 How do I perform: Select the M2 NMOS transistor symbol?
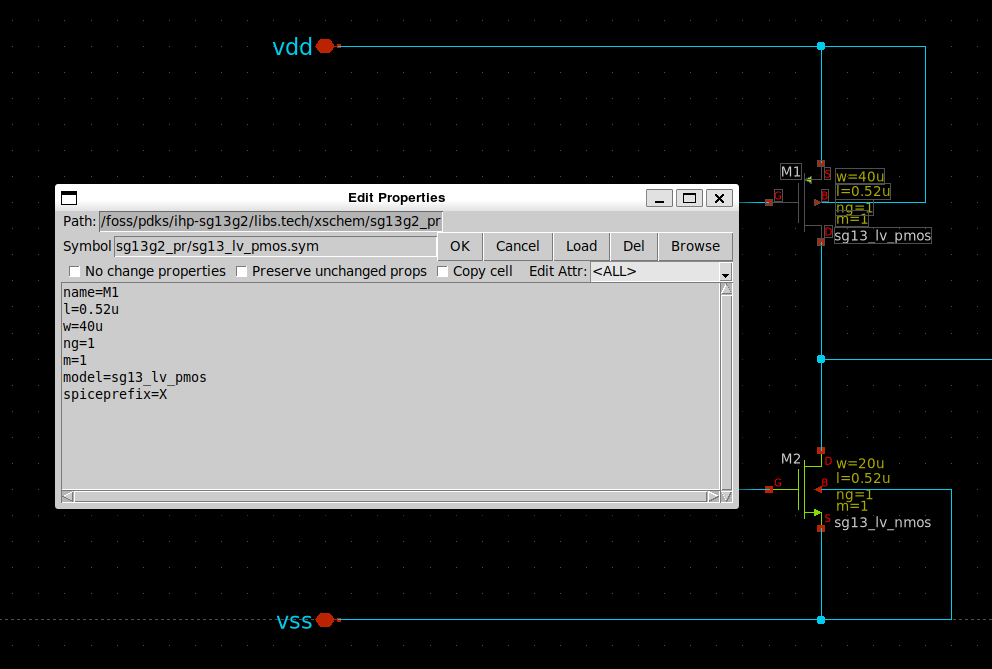[808, 489]
